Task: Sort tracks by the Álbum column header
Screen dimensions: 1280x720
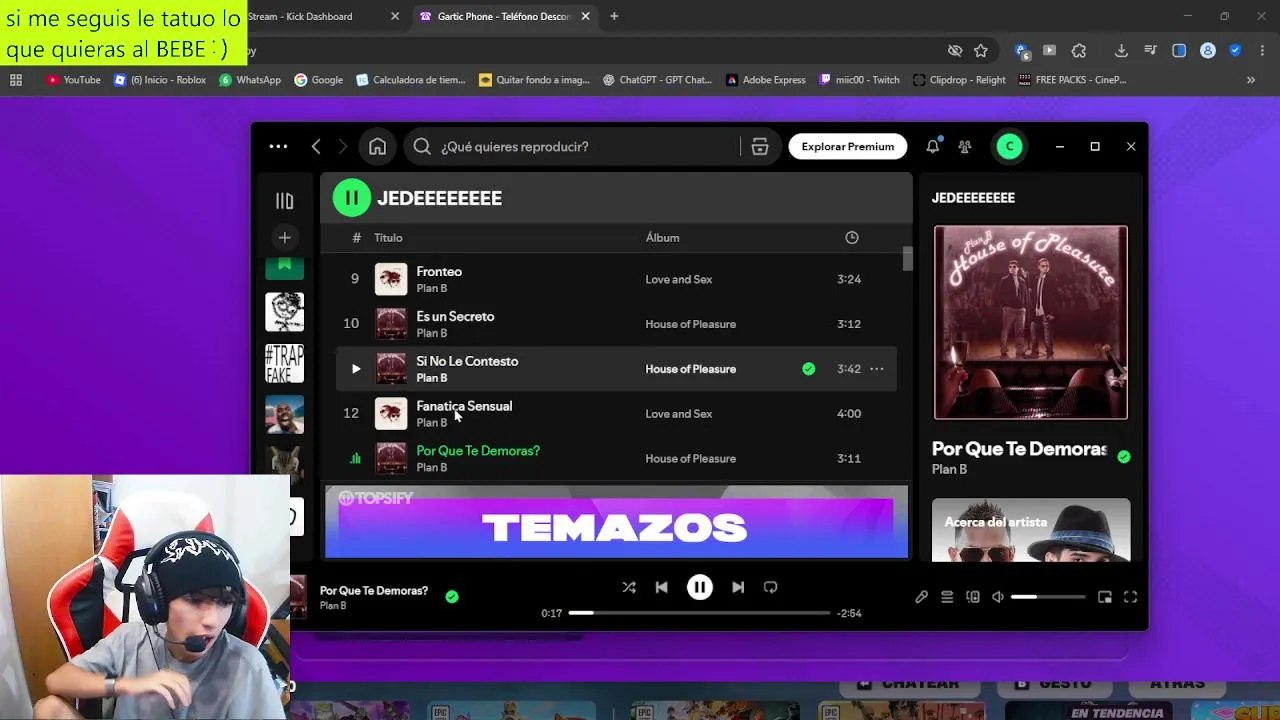Action: [x=662, y=238]
